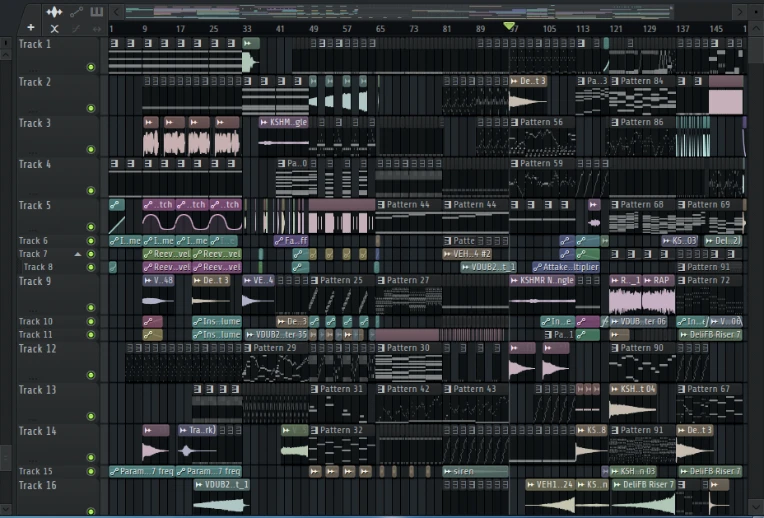
Task: Select the Track 12 header label
Action: (x=38, y=349)
